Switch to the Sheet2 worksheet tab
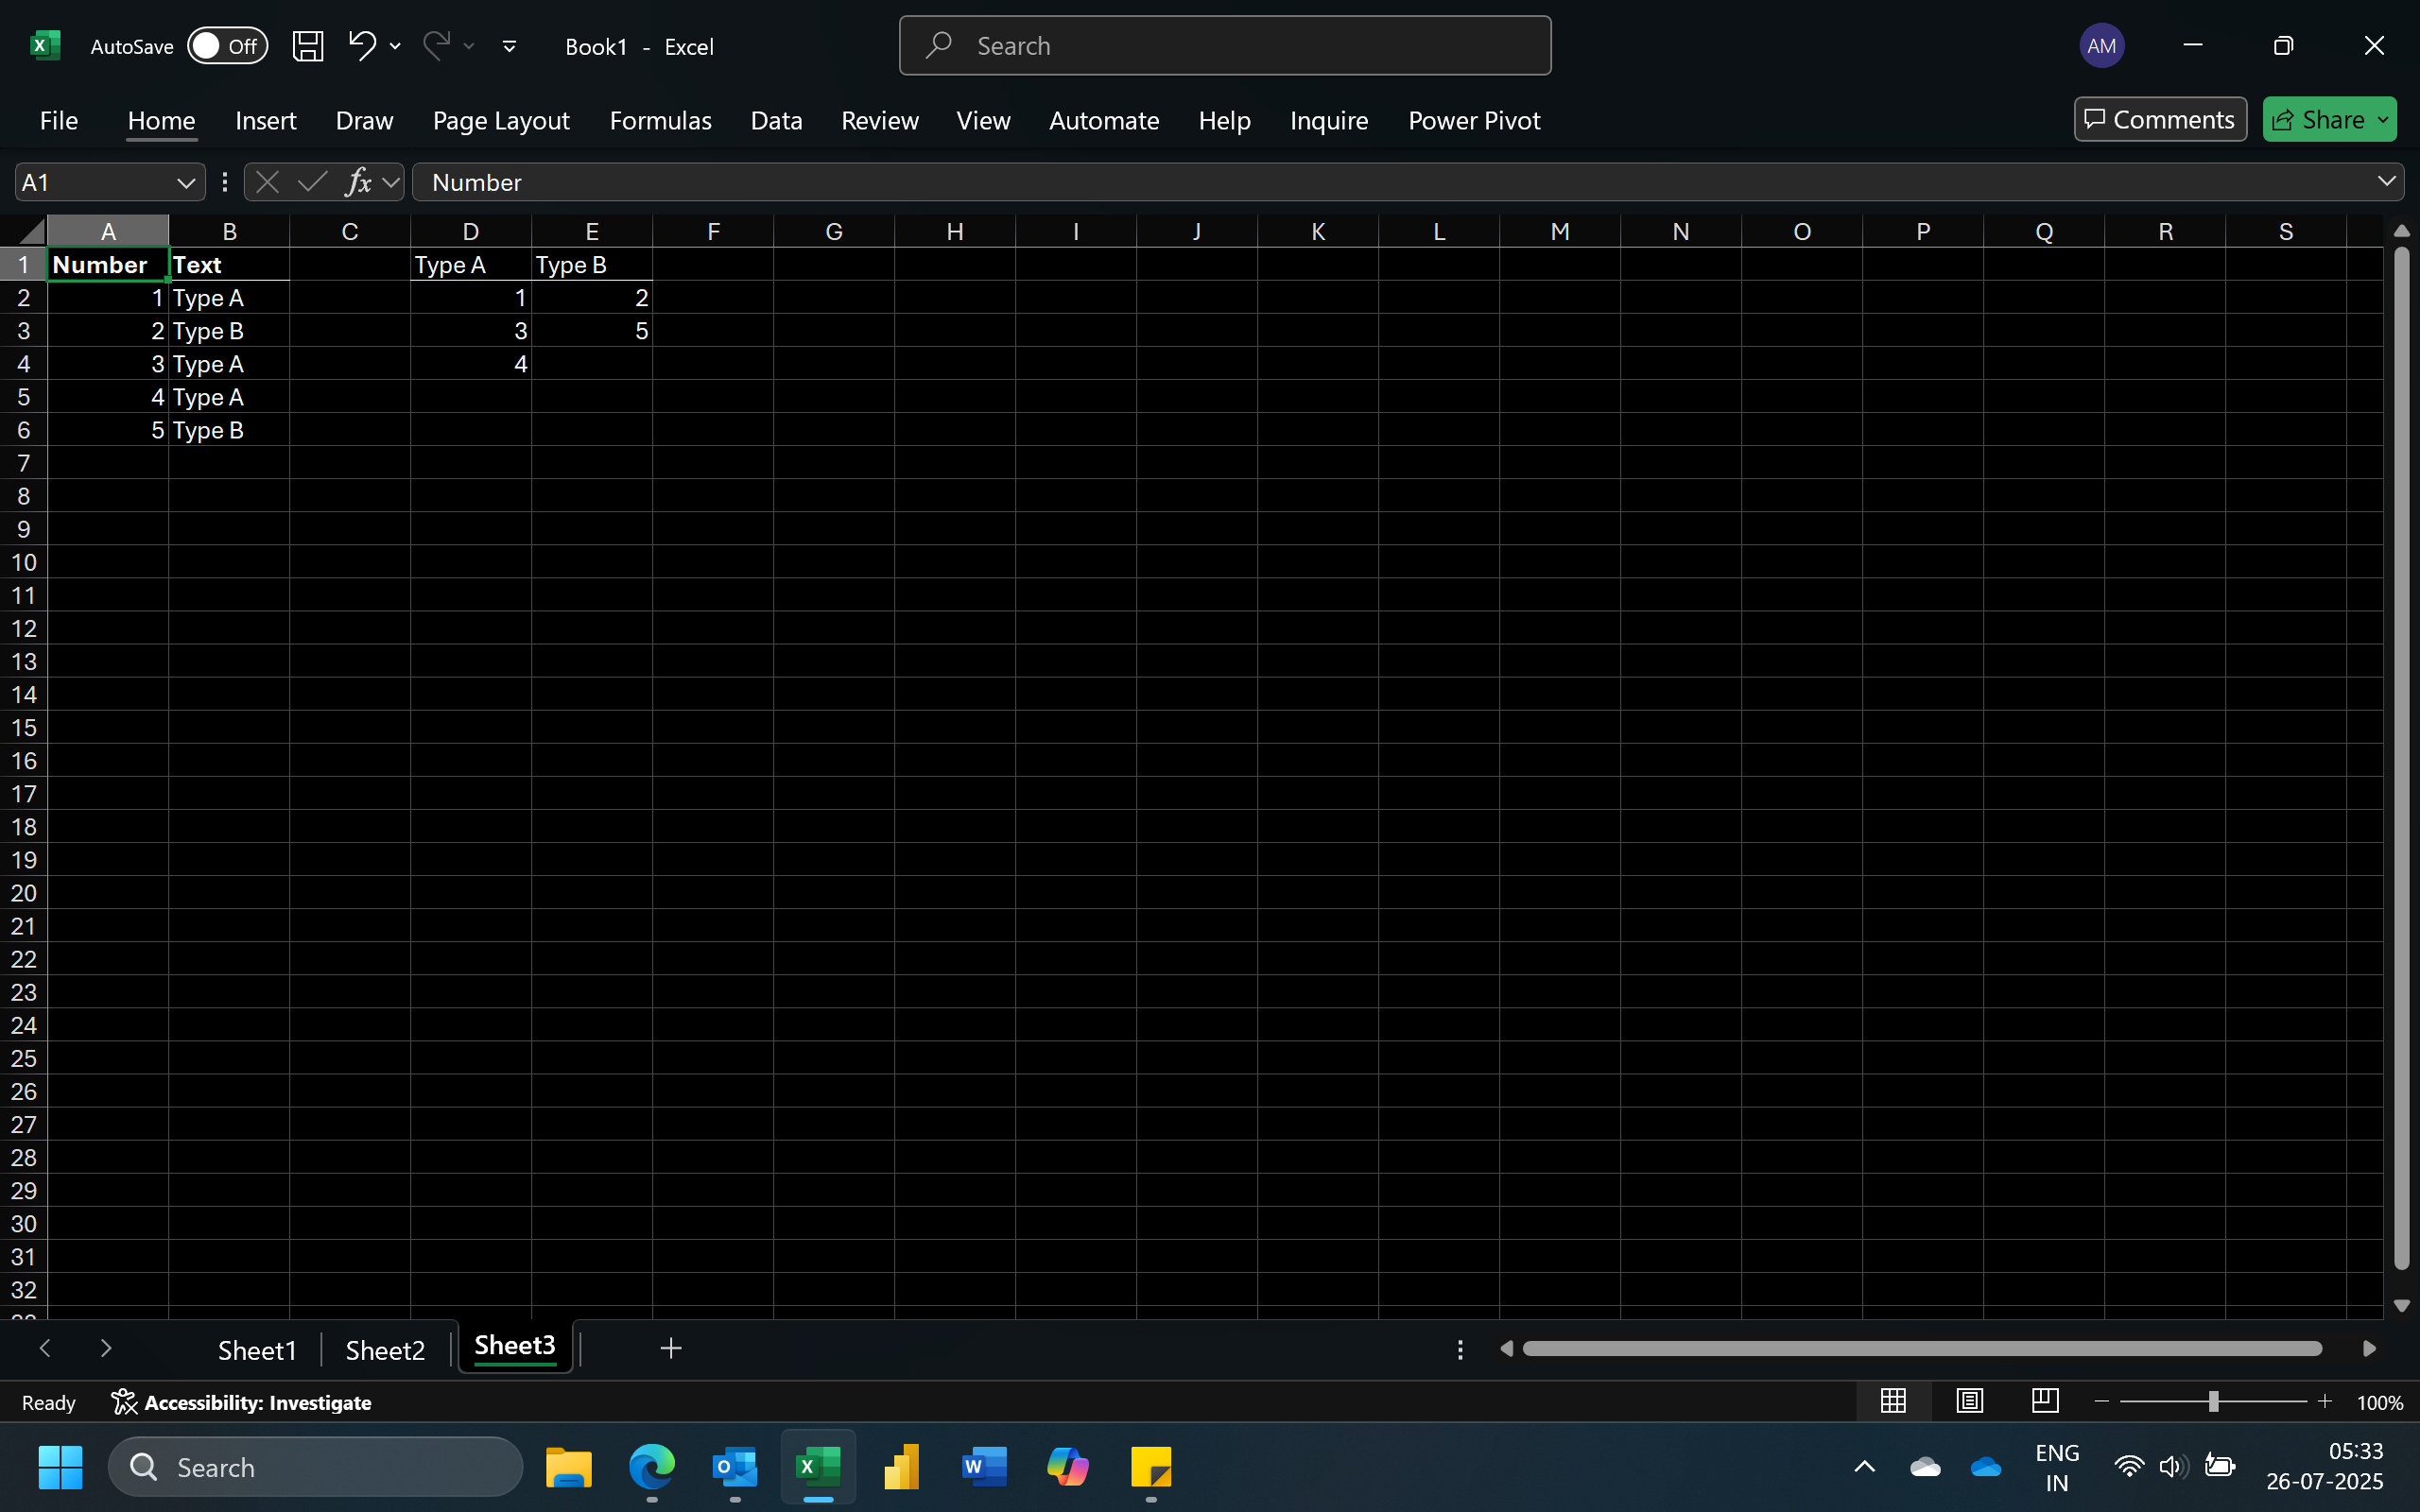Screen dimensions: 2420x1512 (385, 1350)
